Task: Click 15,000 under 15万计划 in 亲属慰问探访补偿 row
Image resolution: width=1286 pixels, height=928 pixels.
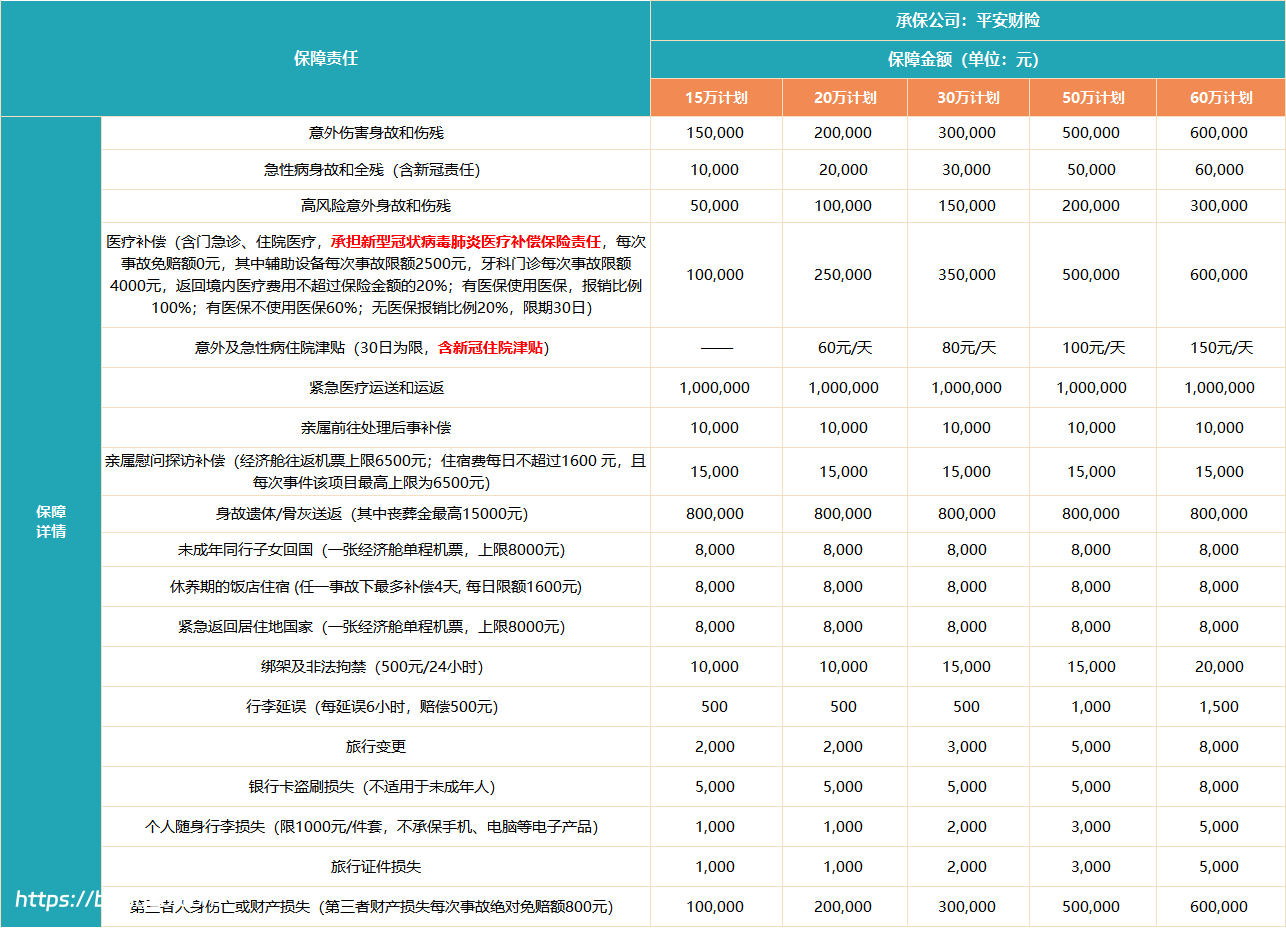Action: click(x=715, y=471)
